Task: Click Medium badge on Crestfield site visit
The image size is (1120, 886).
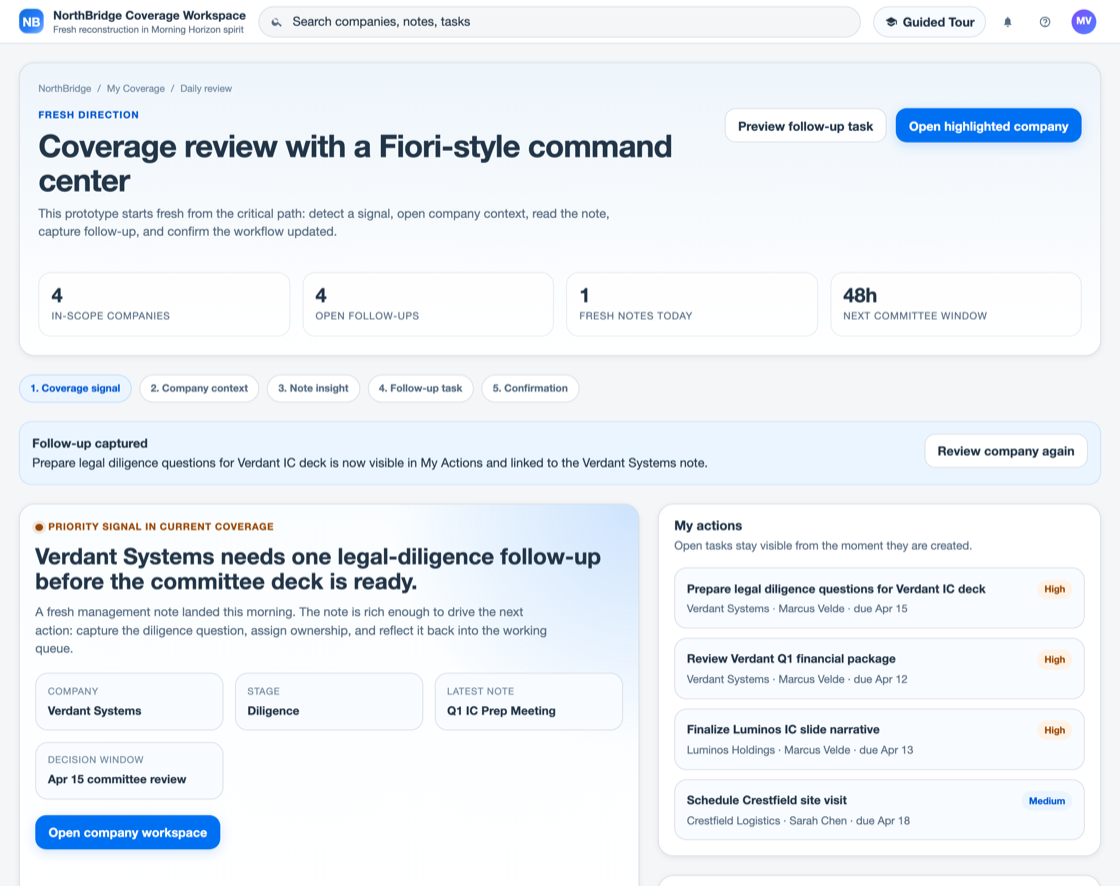Action: coord(1046,801)
